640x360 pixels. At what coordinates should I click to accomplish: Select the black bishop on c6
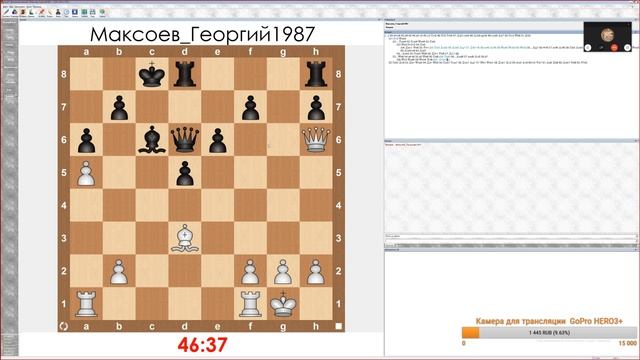(152, 140)
